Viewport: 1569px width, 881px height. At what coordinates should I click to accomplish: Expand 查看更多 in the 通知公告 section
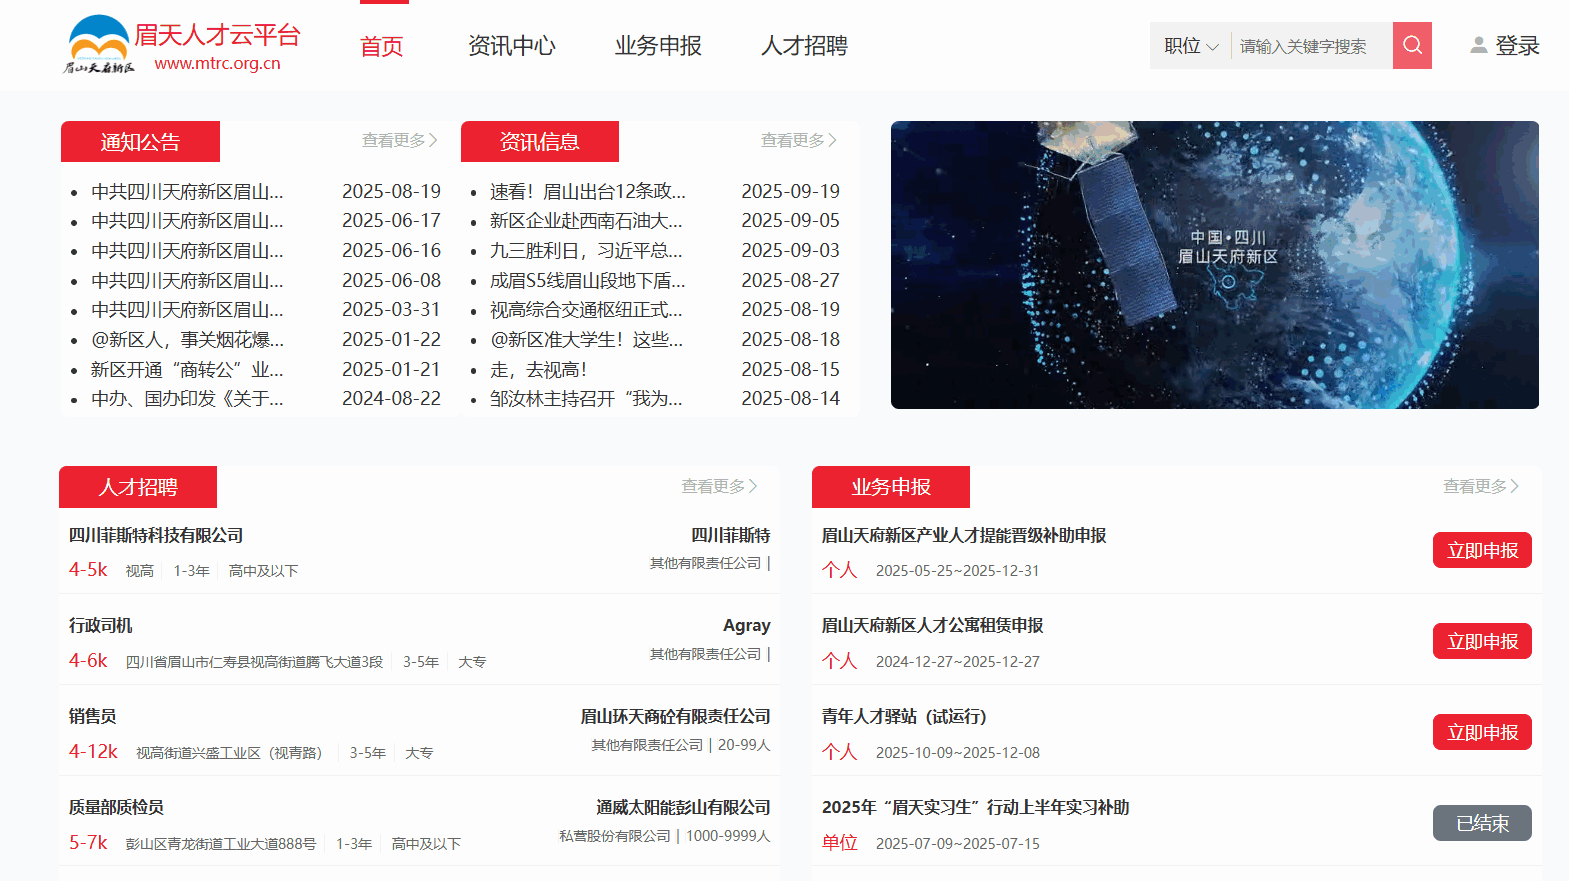coord(399,141)
